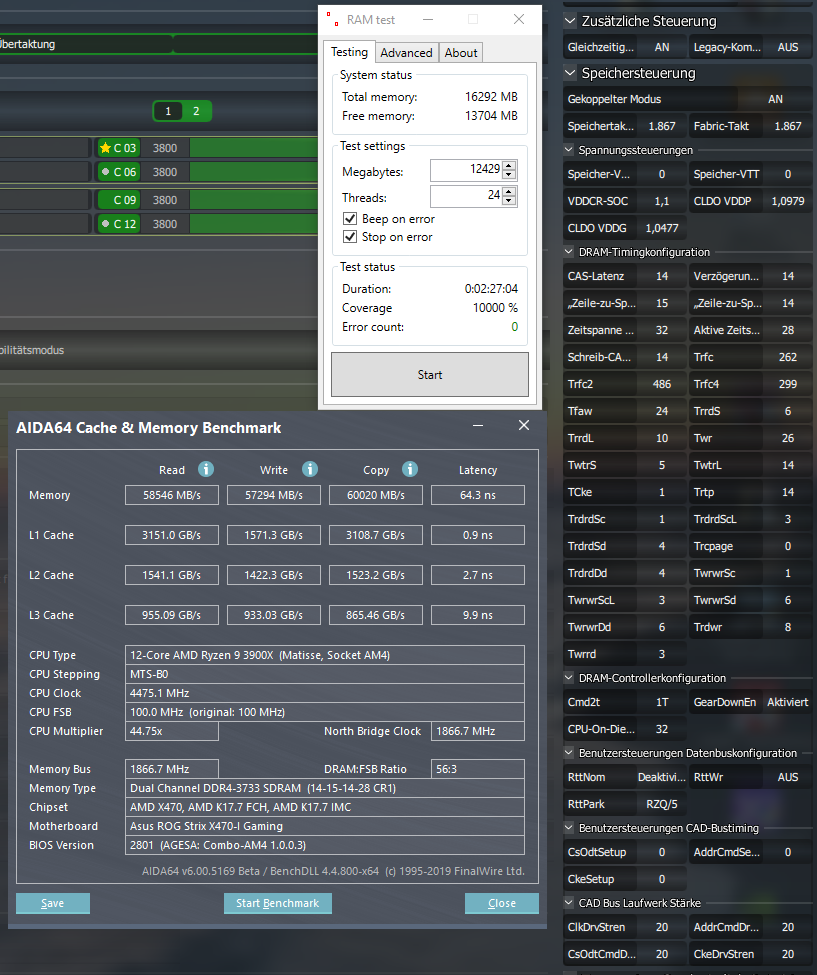This screenshot has height=975, width=817.
Task: Click Memory Latency result 64.3 ns
Action: point(478,495)
